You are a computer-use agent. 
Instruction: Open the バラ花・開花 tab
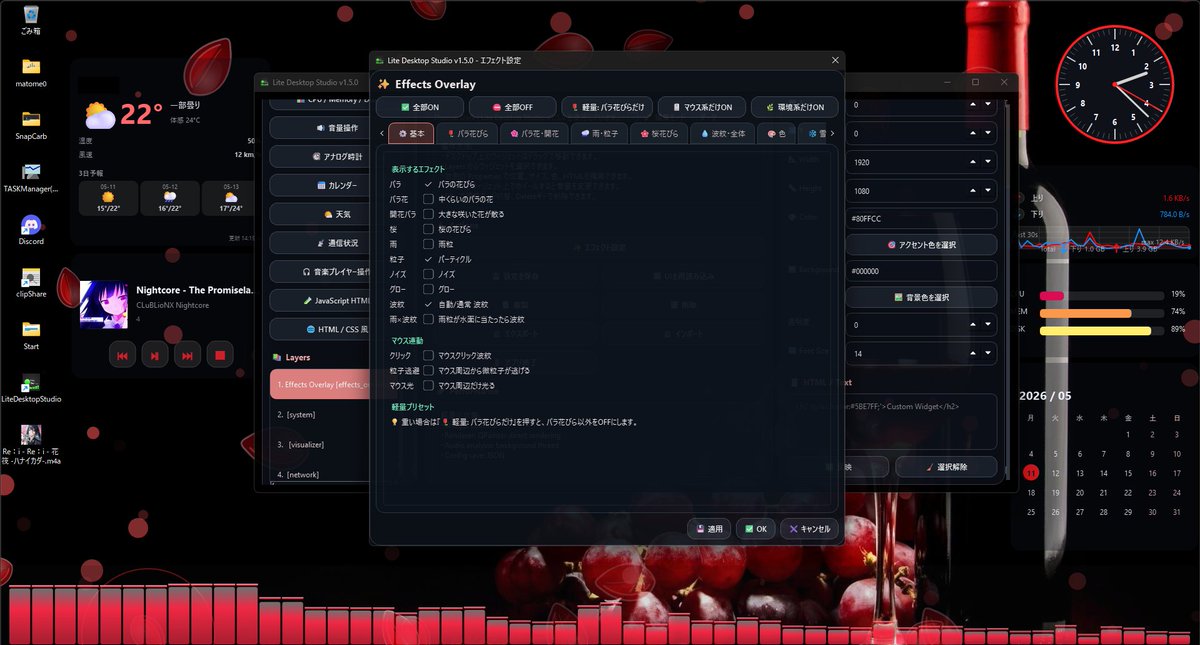pyautogui.click(x=534, y=133)
